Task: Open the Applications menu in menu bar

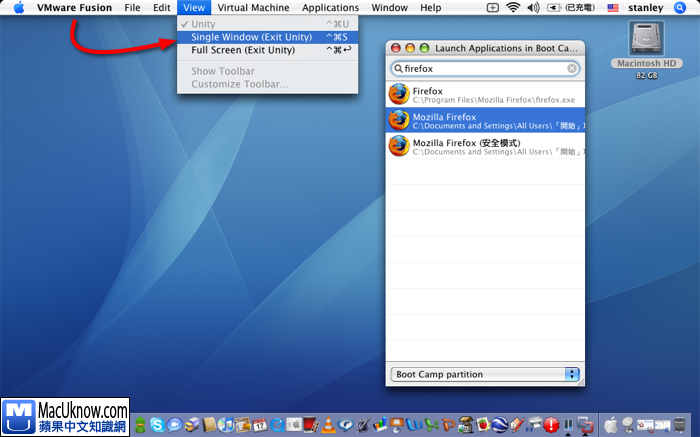Action: 330,8
